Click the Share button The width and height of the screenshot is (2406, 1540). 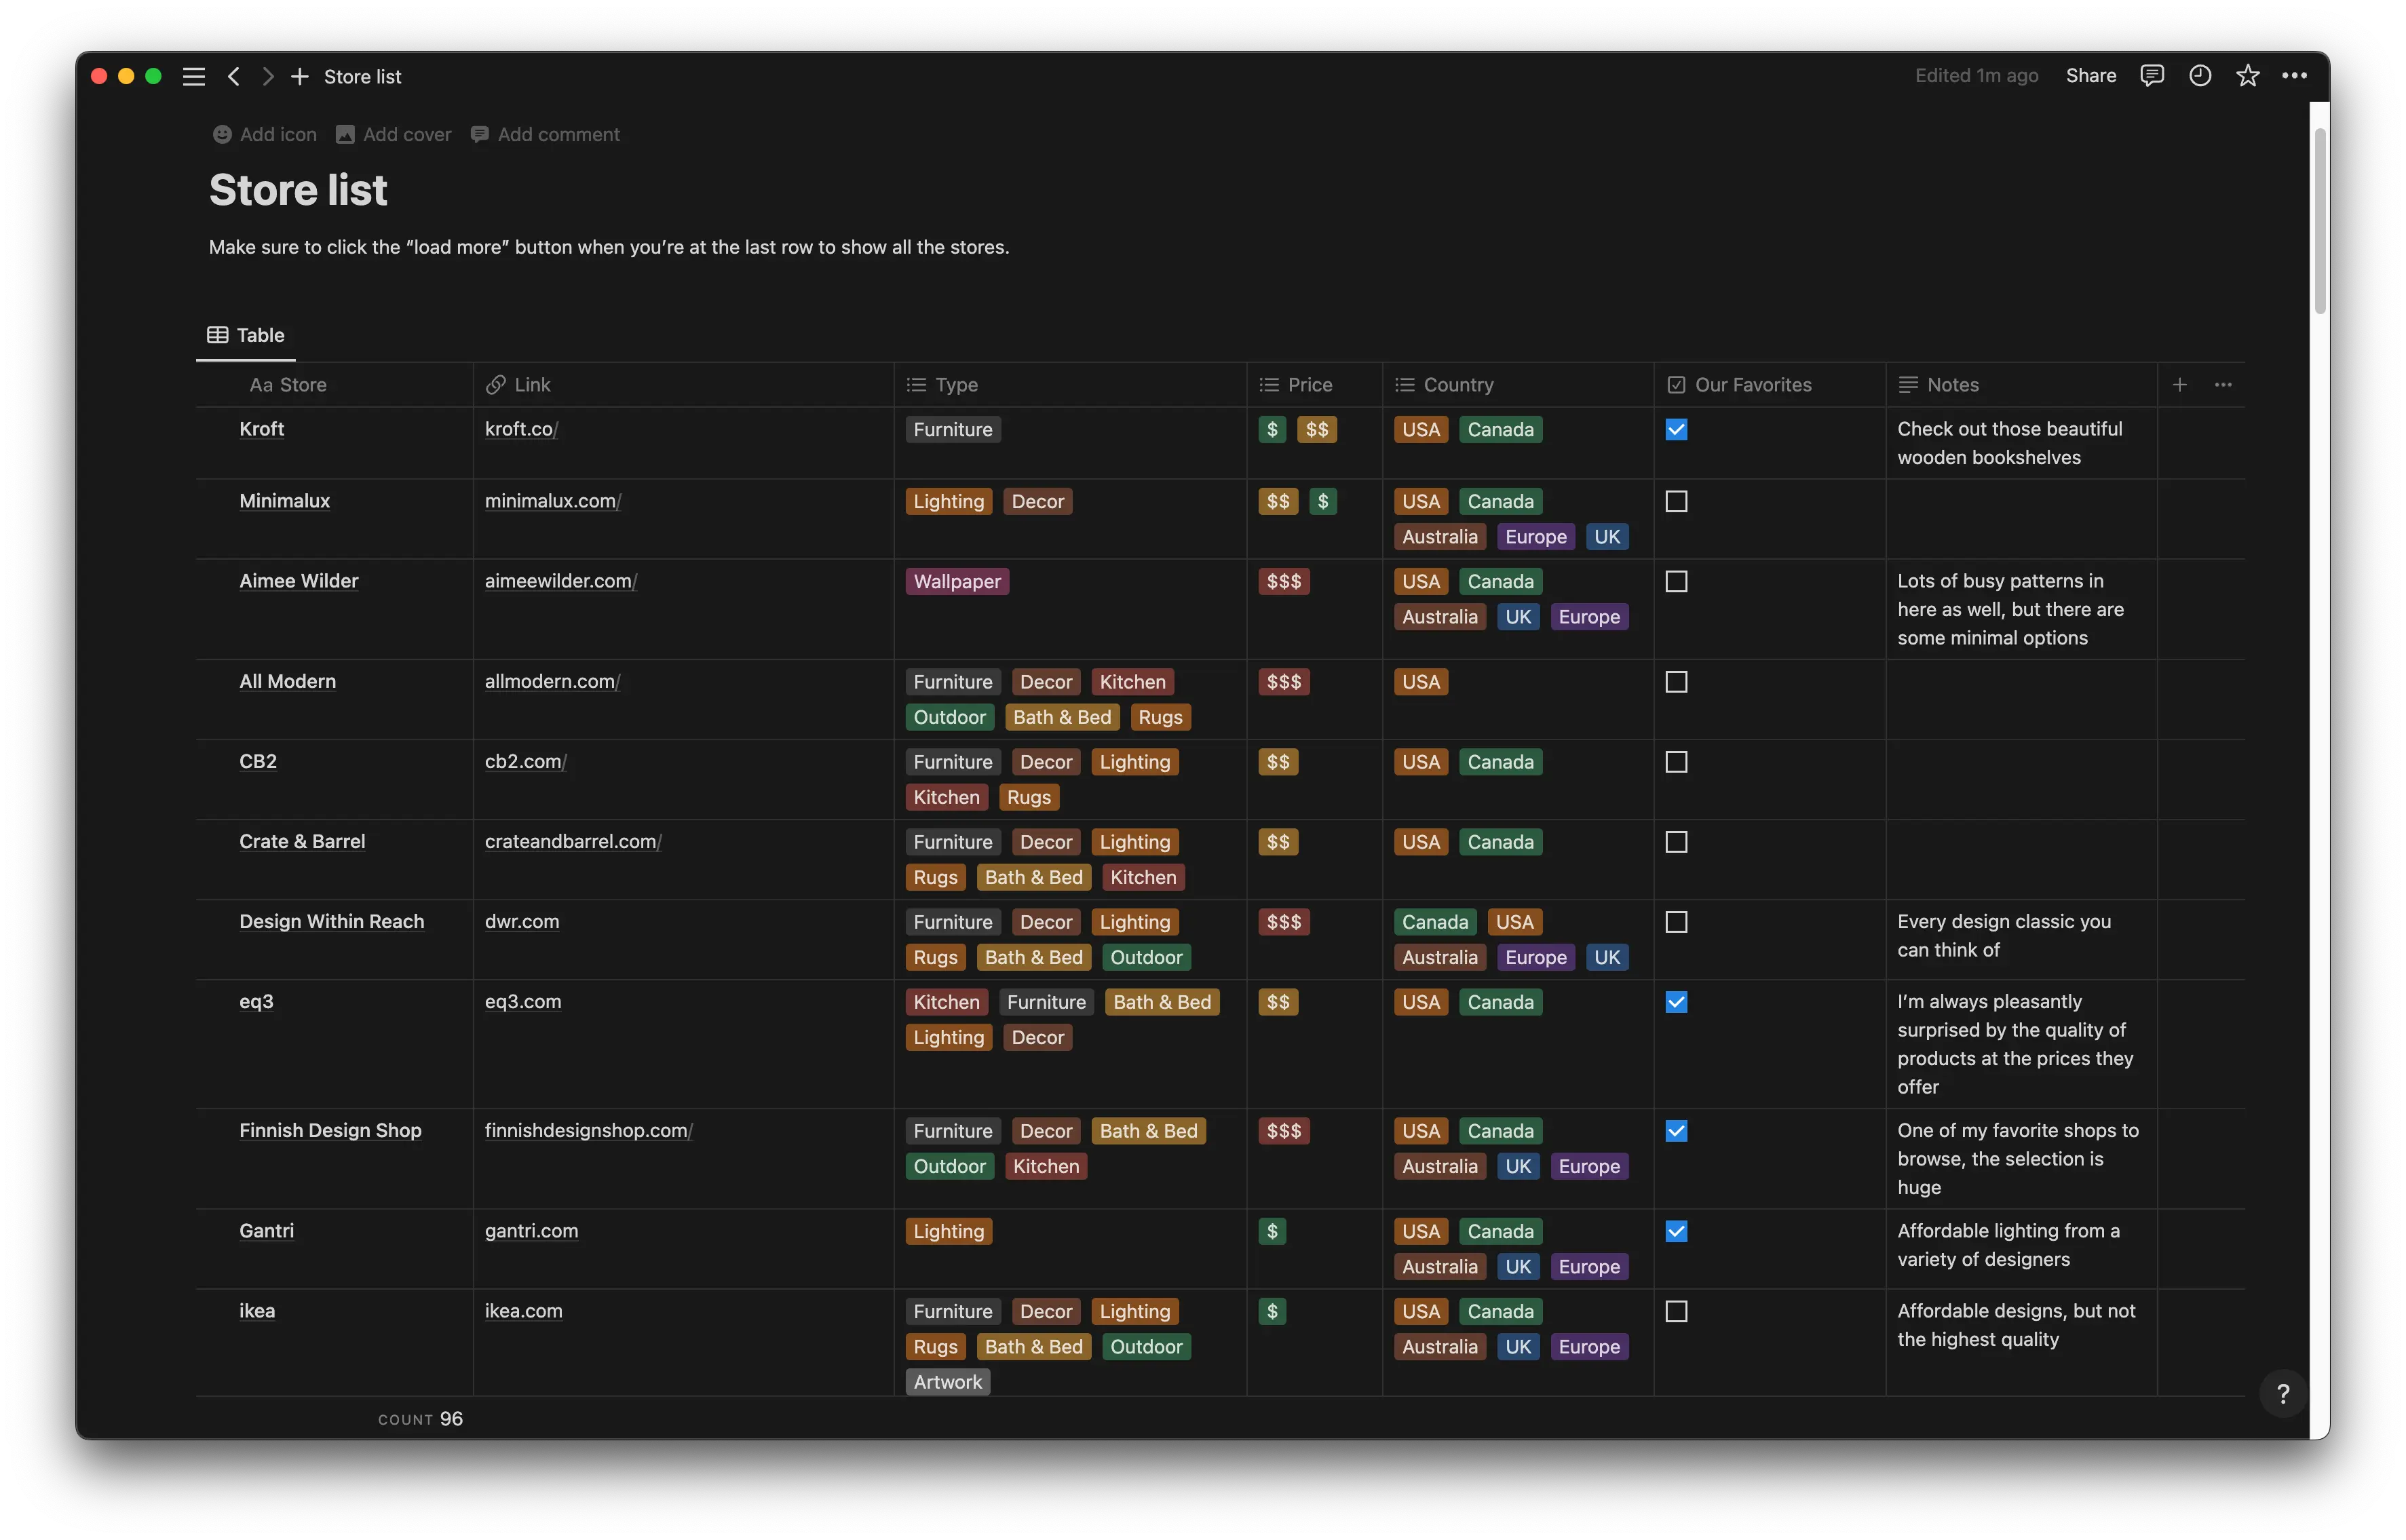tap(2091, 76)
